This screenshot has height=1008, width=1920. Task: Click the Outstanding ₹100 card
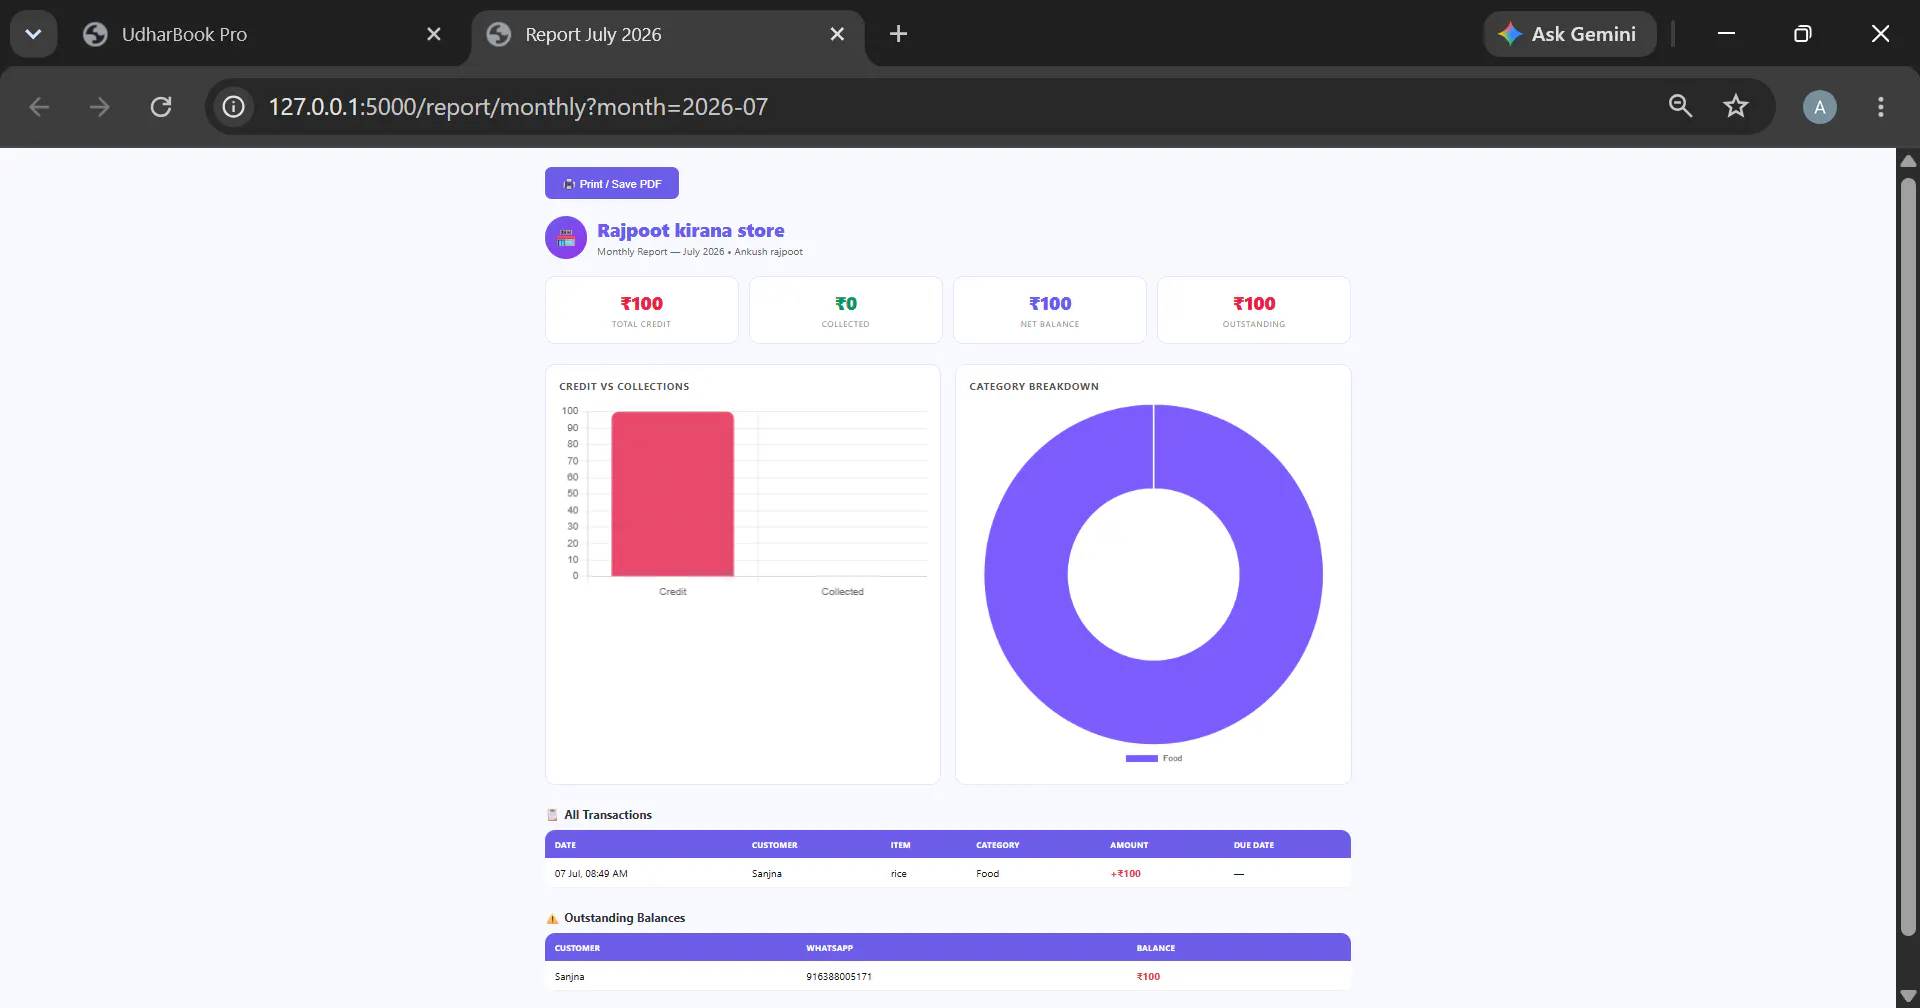1254,310
